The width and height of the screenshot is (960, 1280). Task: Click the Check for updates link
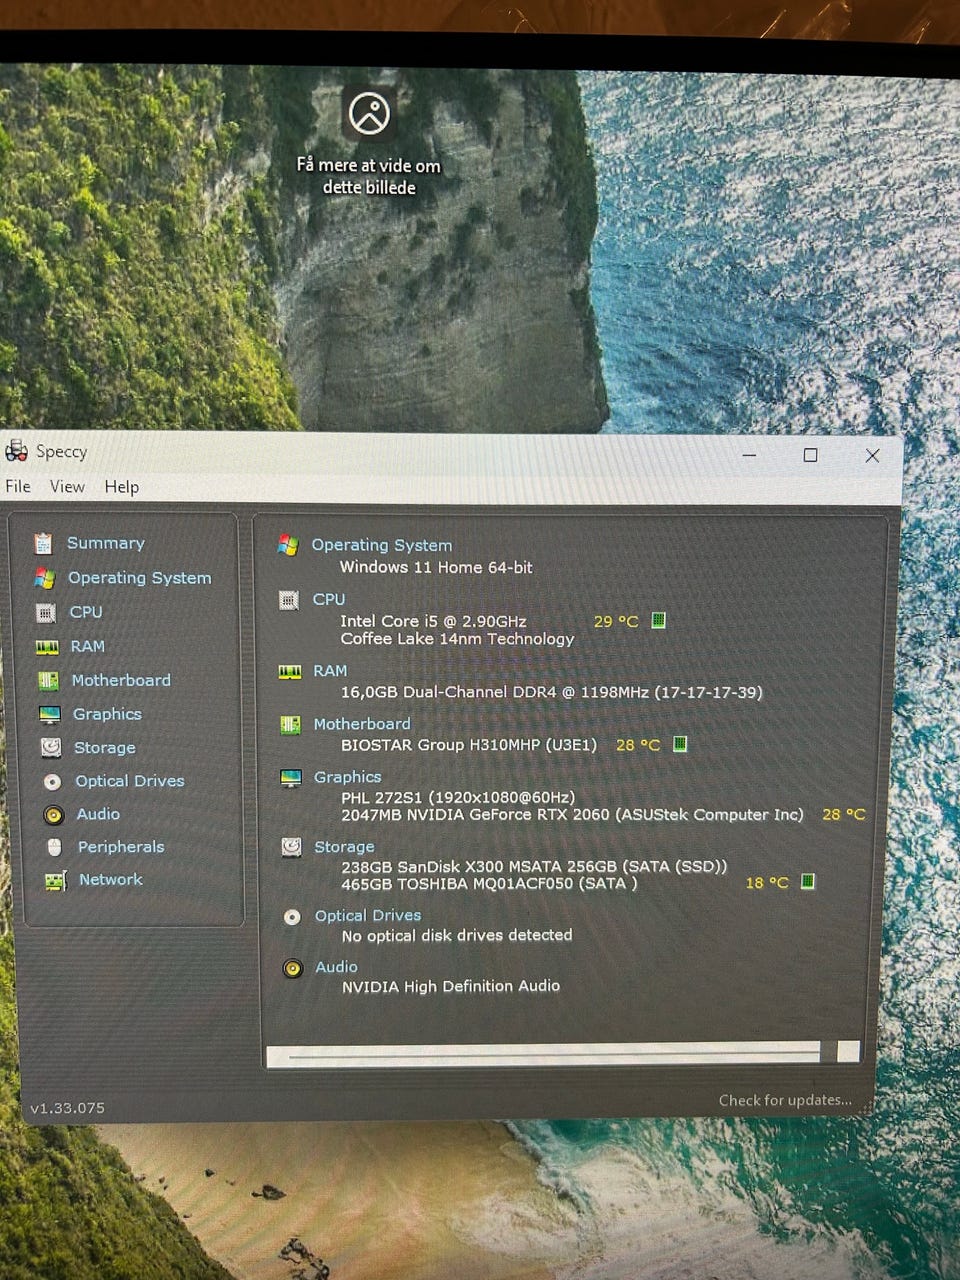click(785, 1100)
